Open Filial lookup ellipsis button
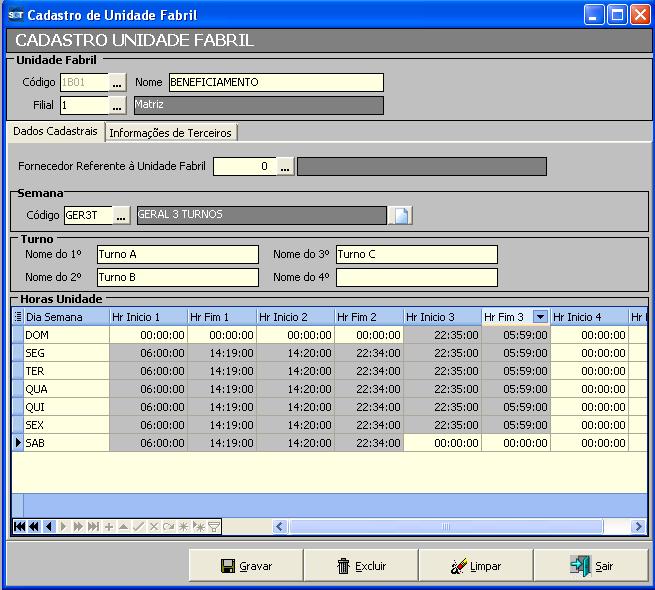 point(118,105)
